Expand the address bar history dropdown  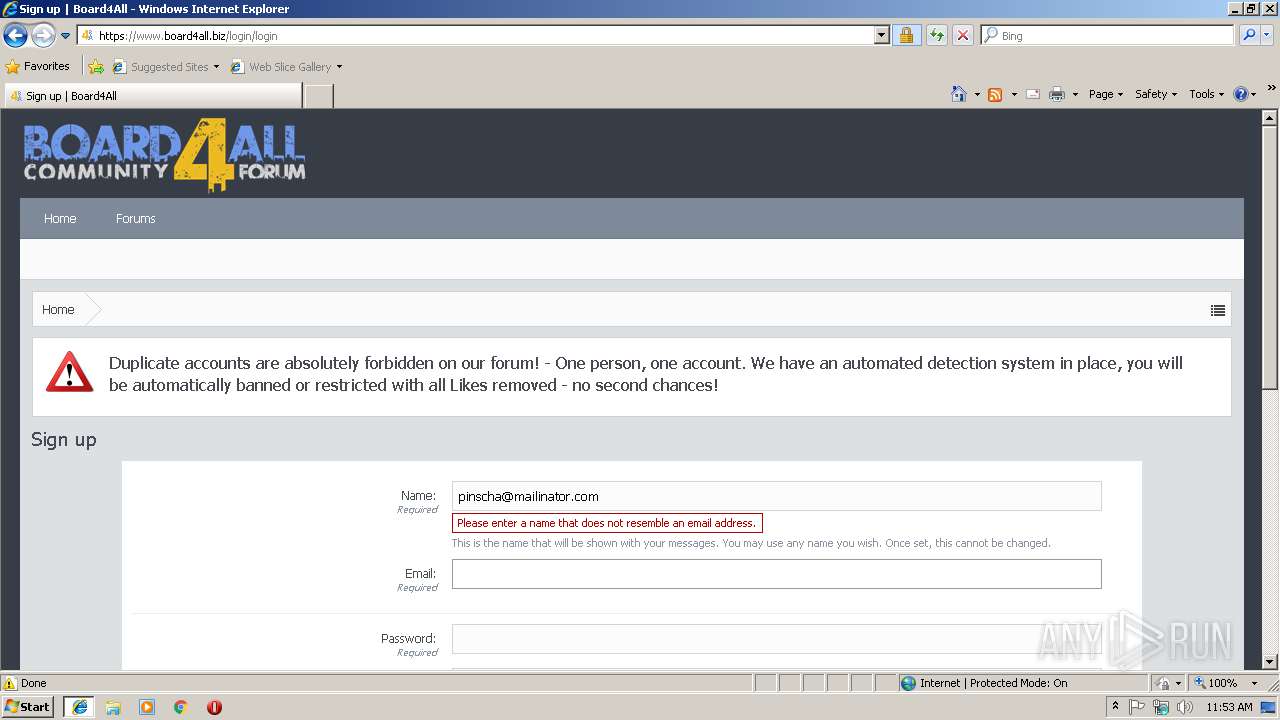pyautogui.click(x=881, y=35)
